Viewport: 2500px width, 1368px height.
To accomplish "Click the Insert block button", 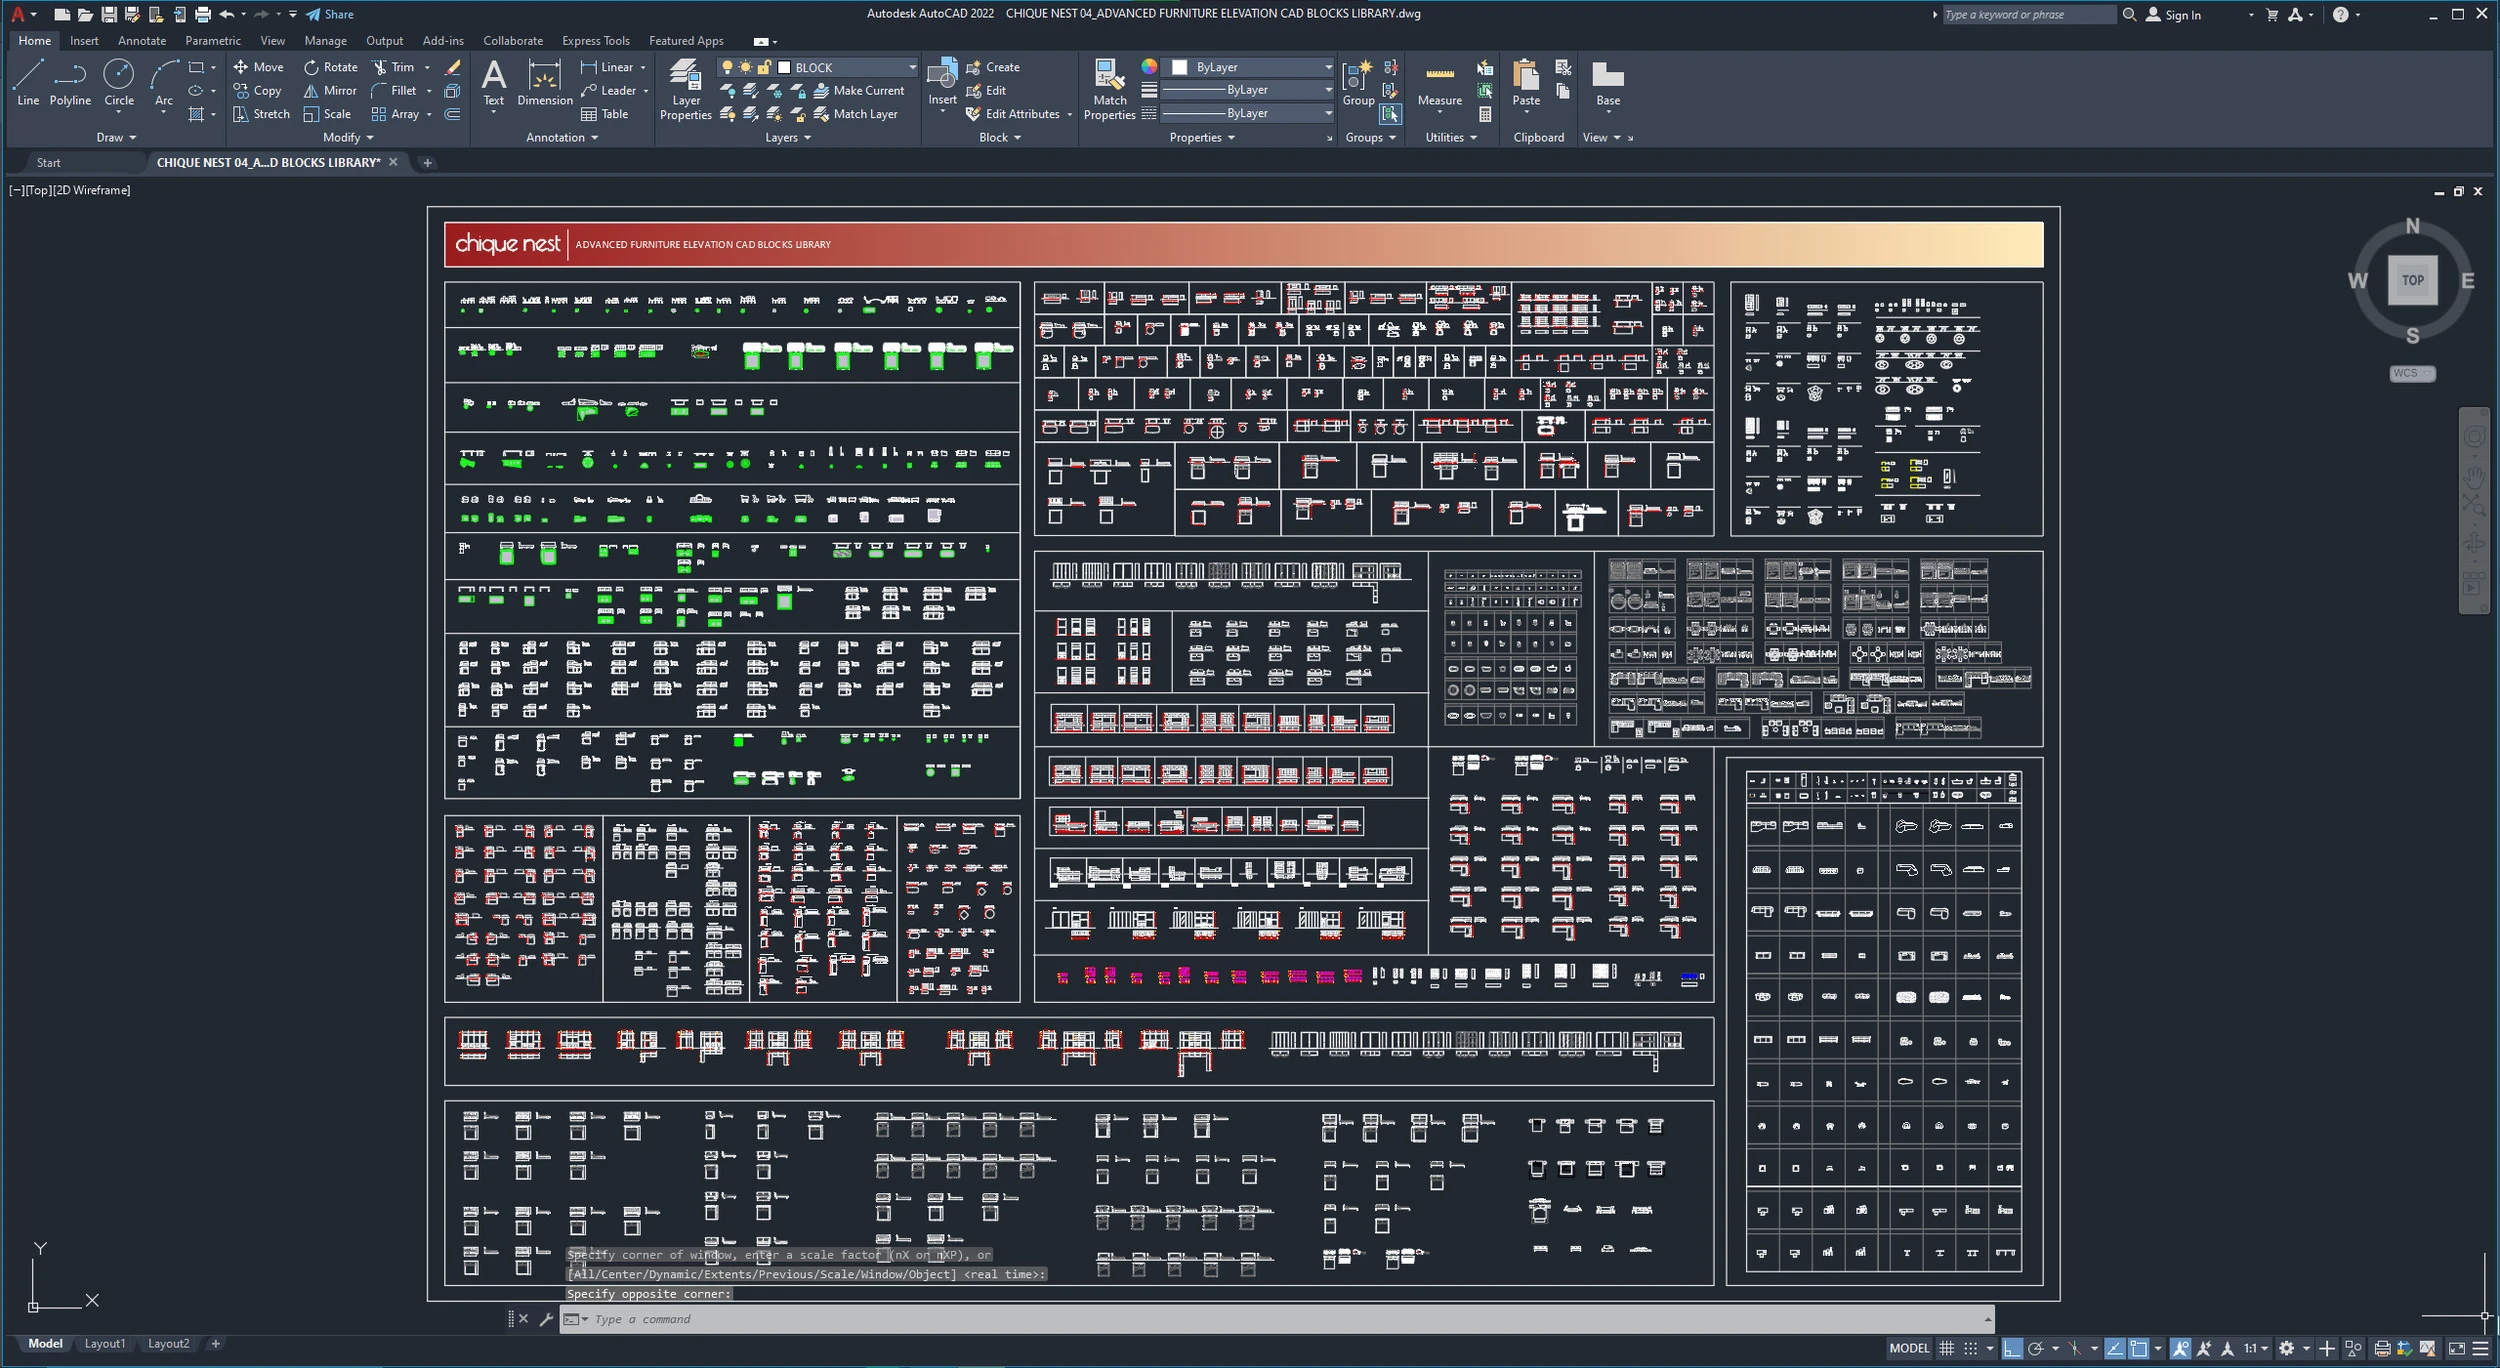I will click(x=942, y=82).
